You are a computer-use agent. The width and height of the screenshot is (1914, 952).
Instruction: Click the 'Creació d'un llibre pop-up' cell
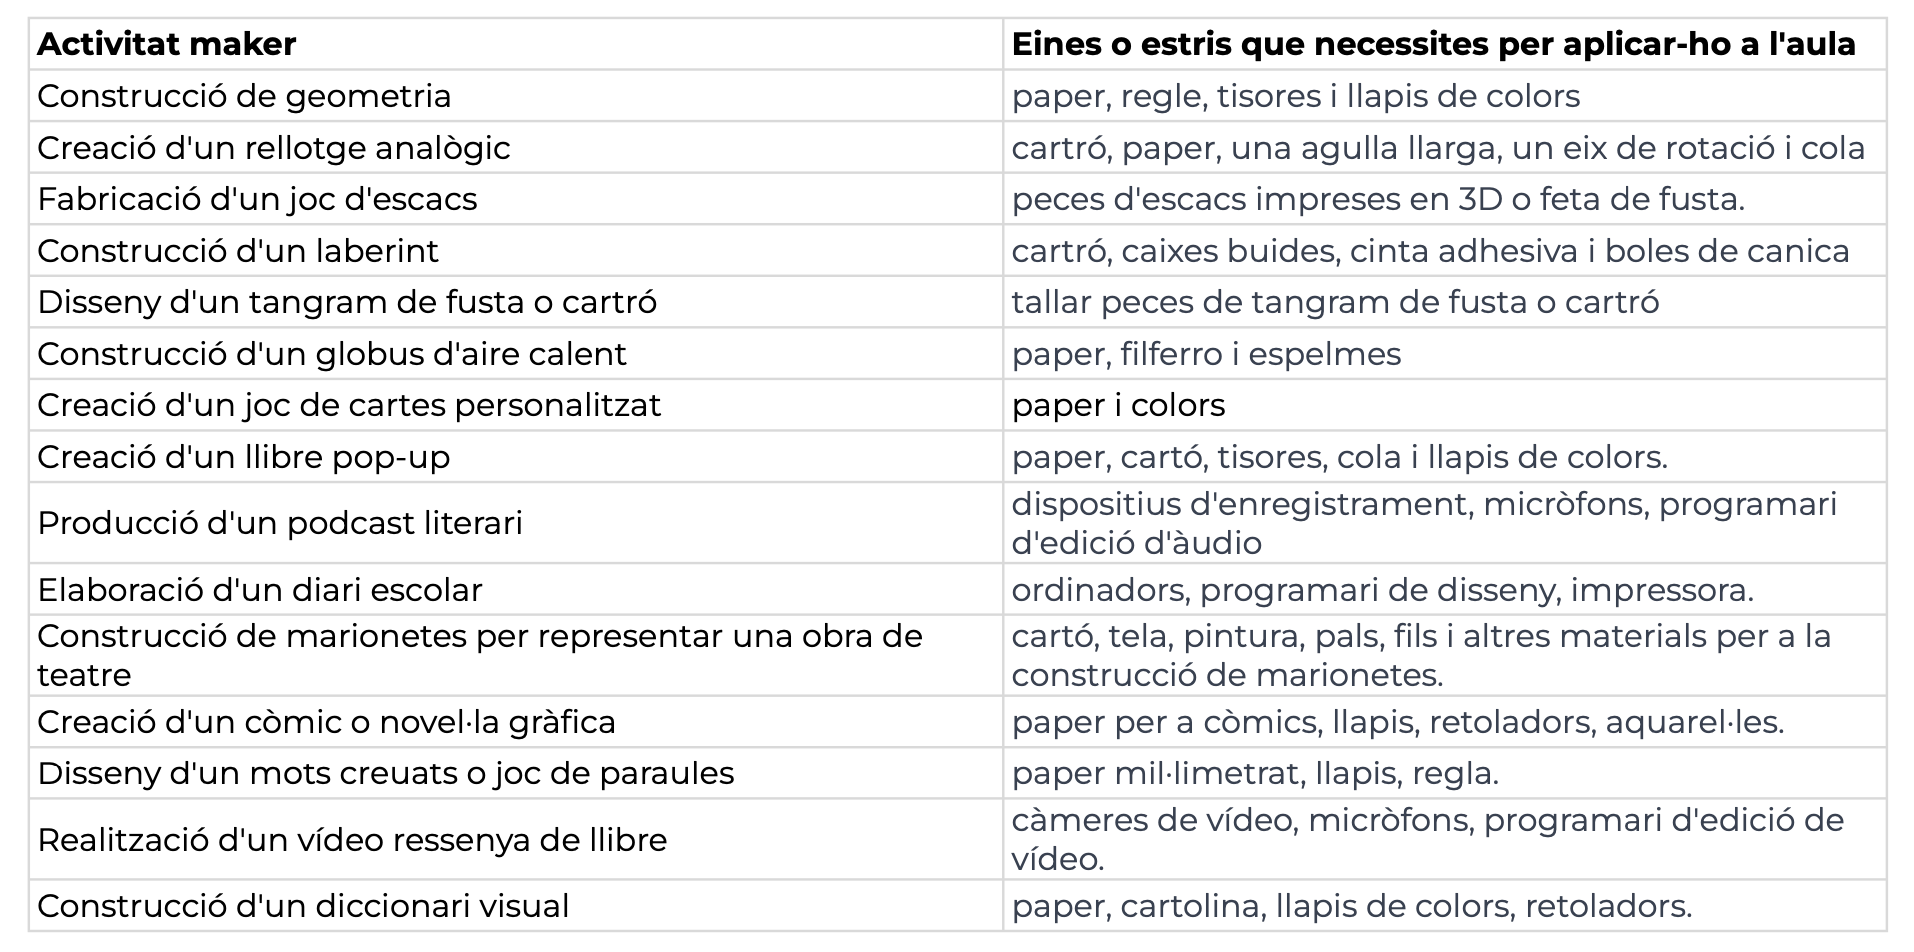click(x=244, y=457)
